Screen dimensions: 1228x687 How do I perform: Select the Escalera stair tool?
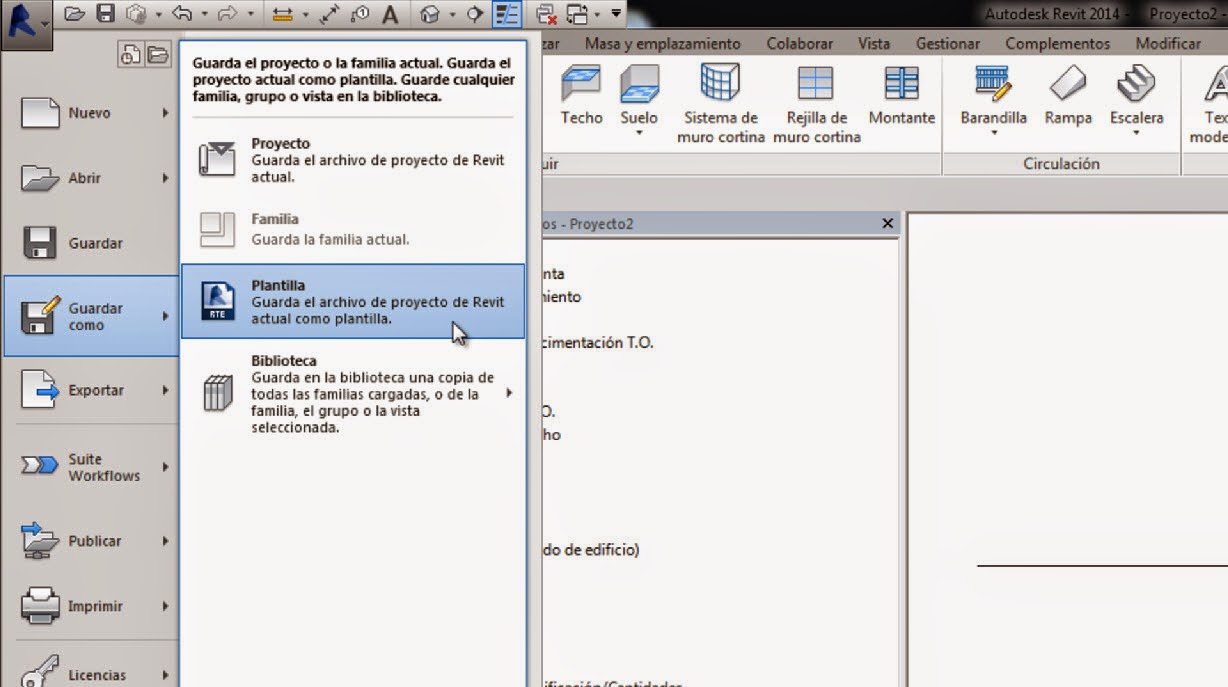coord(1137,95)
